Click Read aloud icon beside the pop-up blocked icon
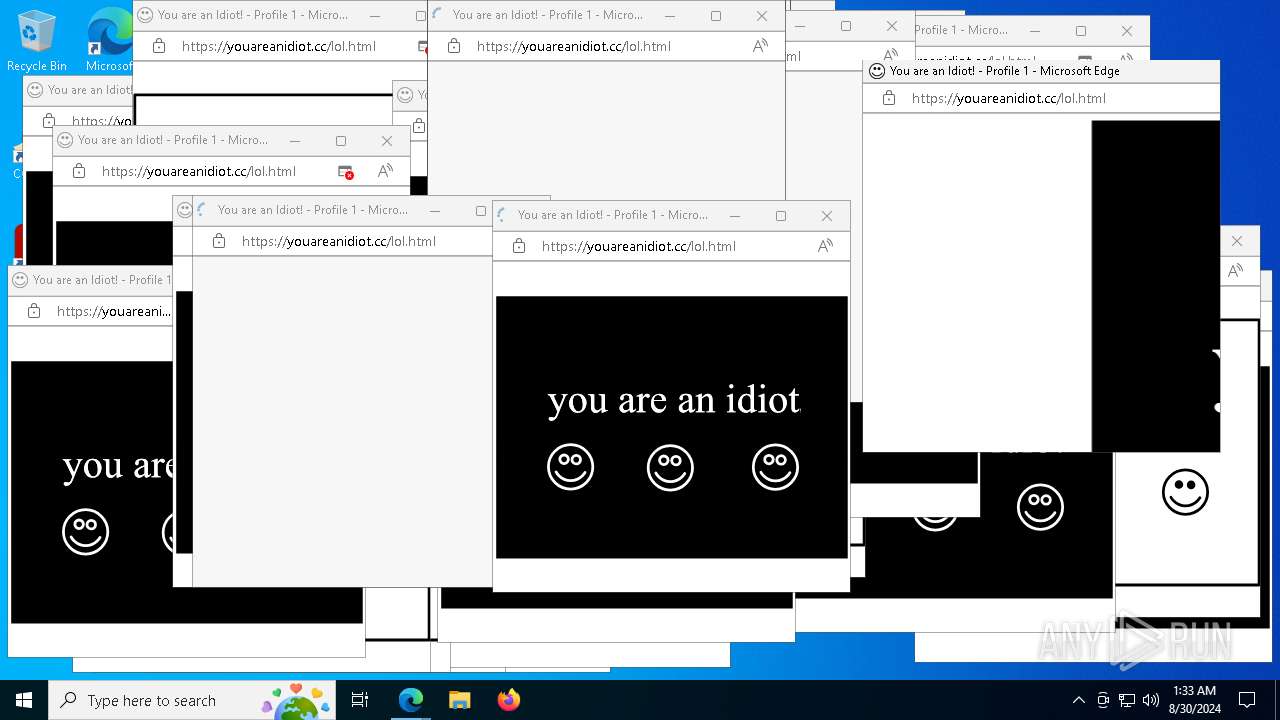 [x=385, y=172]
